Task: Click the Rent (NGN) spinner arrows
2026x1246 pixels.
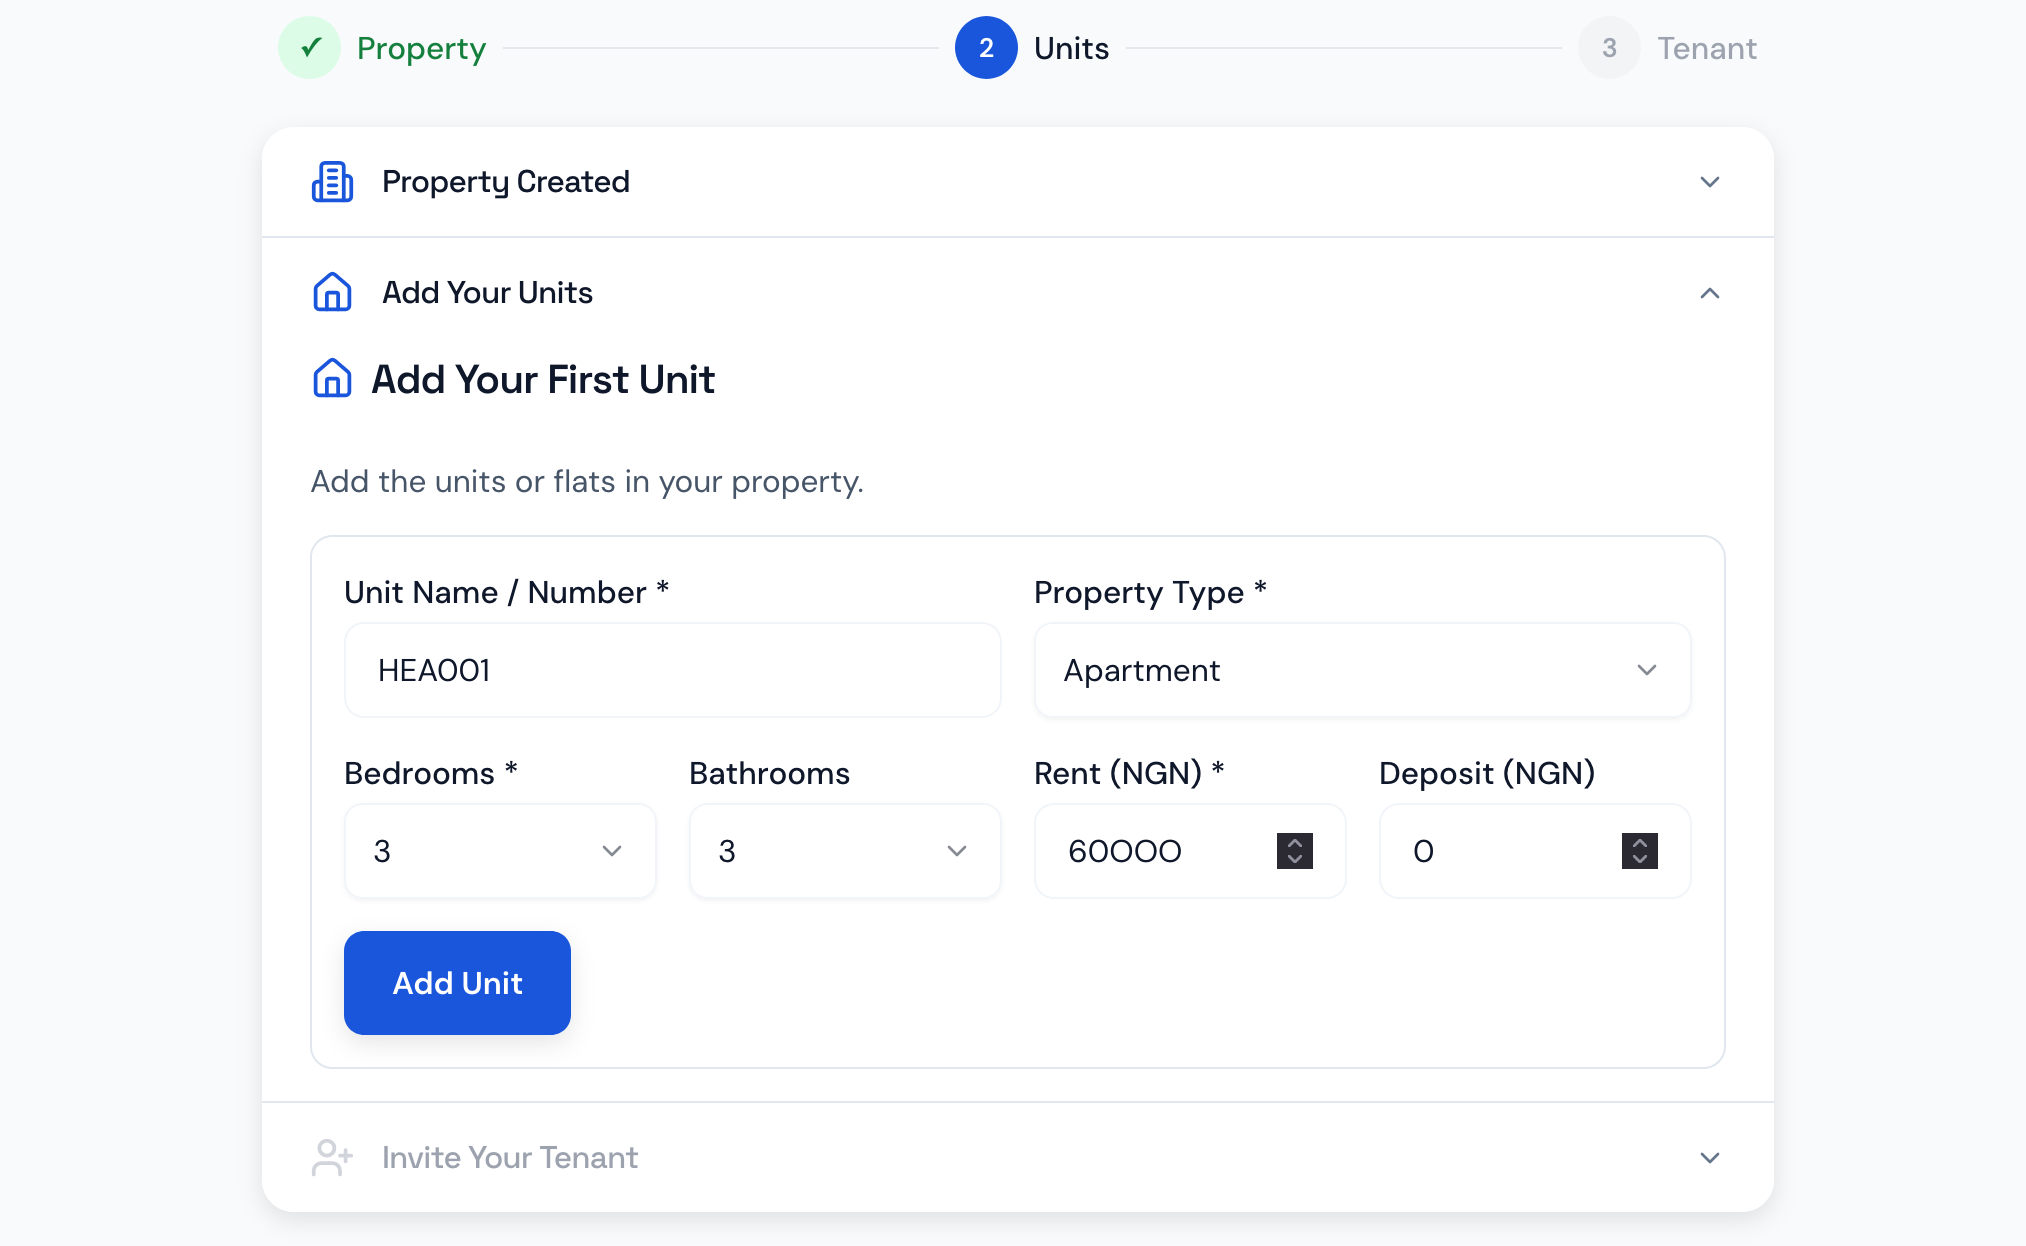Action: [1295, 851]
